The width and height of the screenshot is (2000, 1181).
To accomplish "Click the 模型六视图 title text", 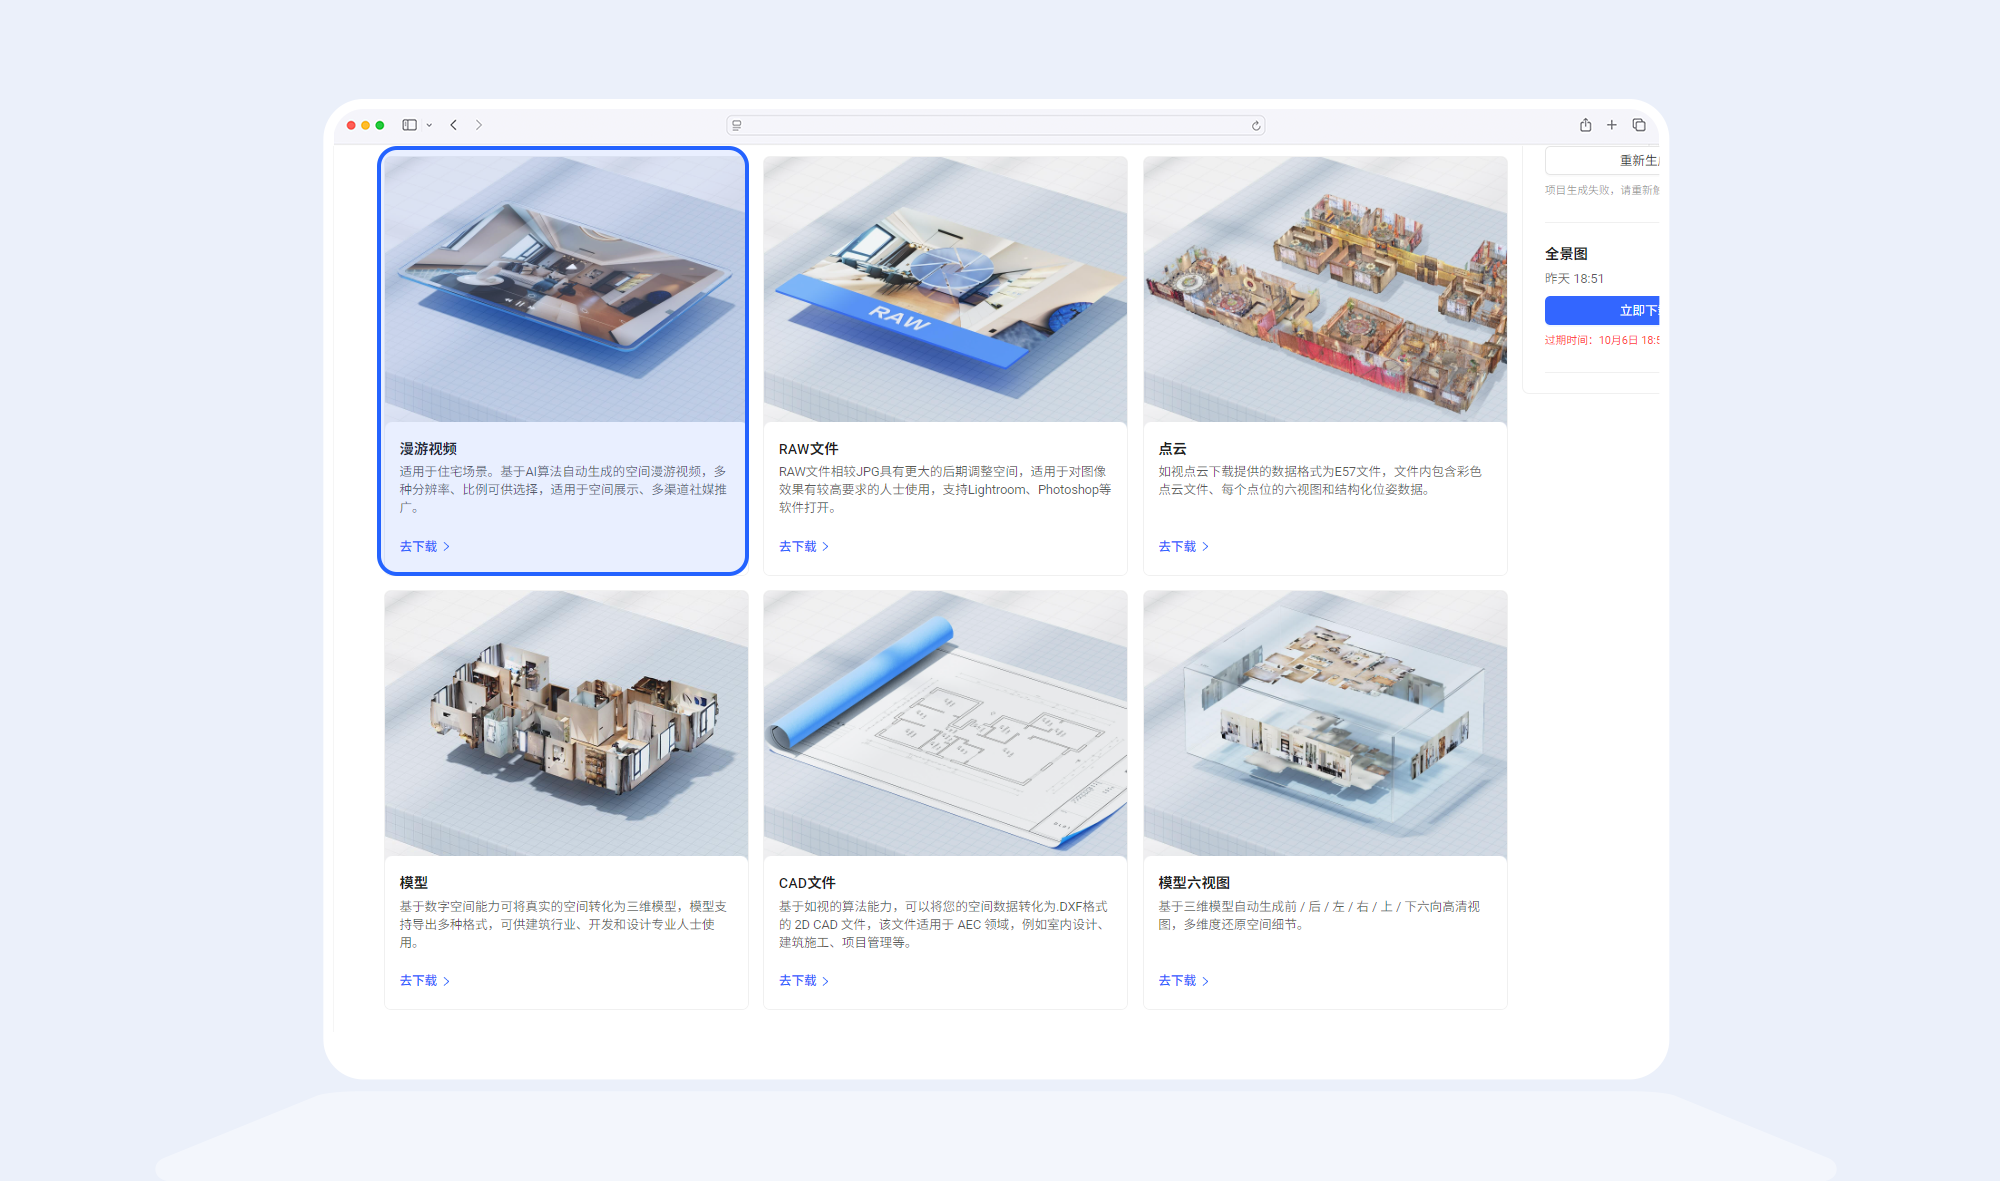I will (x=1194, y=883).
